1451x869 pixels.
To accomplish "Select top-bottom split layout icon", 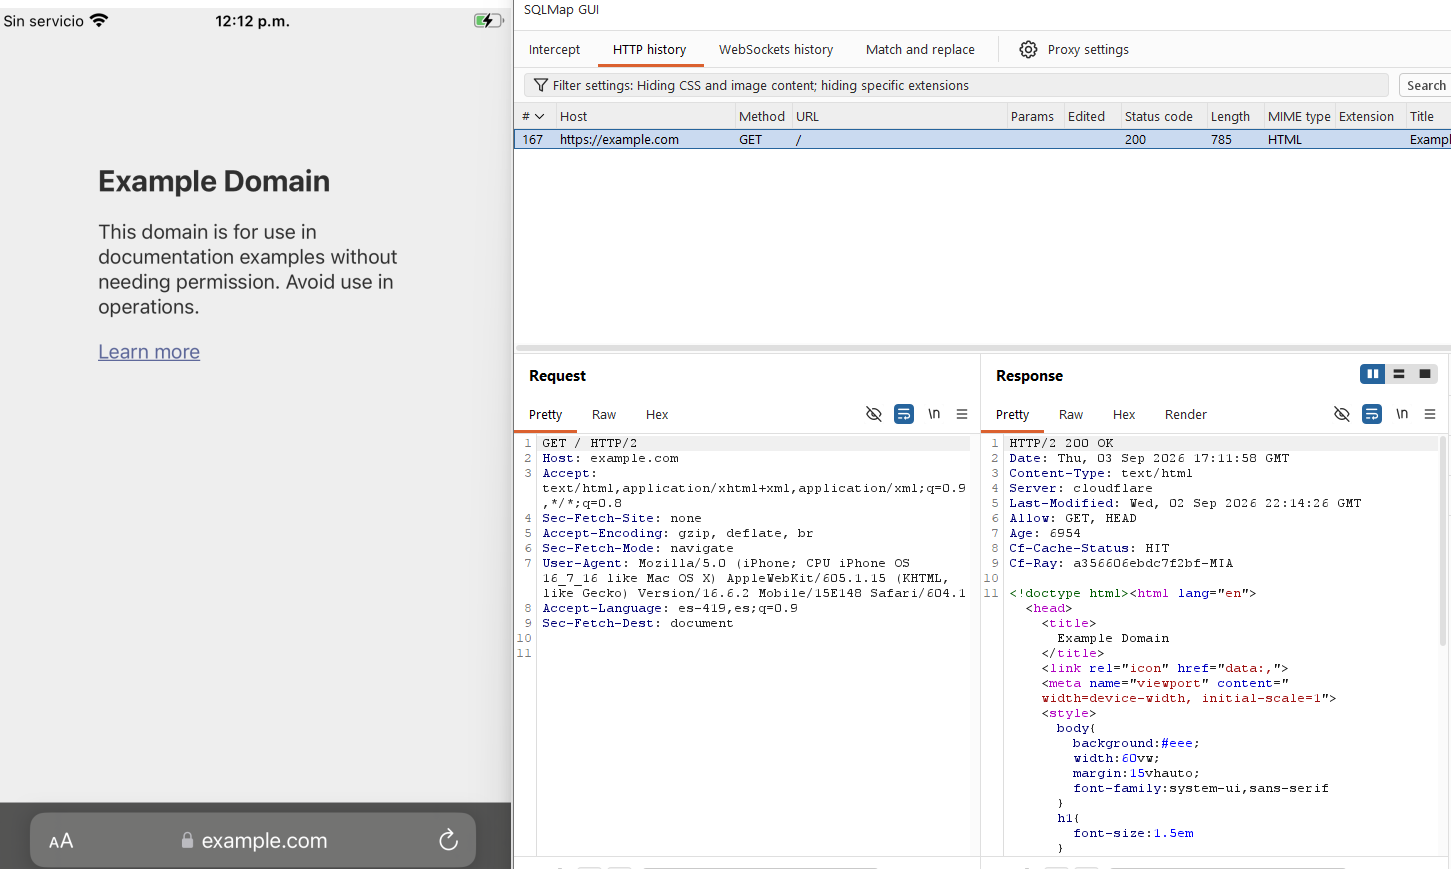I will pyautogui.click(x=1399, y=374).
